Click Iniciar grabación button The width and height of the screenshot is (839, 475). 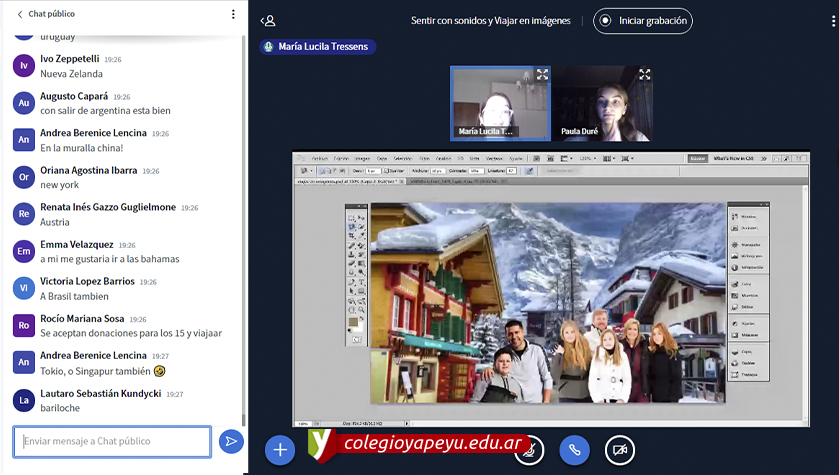pyautogui.click(x=643, y=20)
